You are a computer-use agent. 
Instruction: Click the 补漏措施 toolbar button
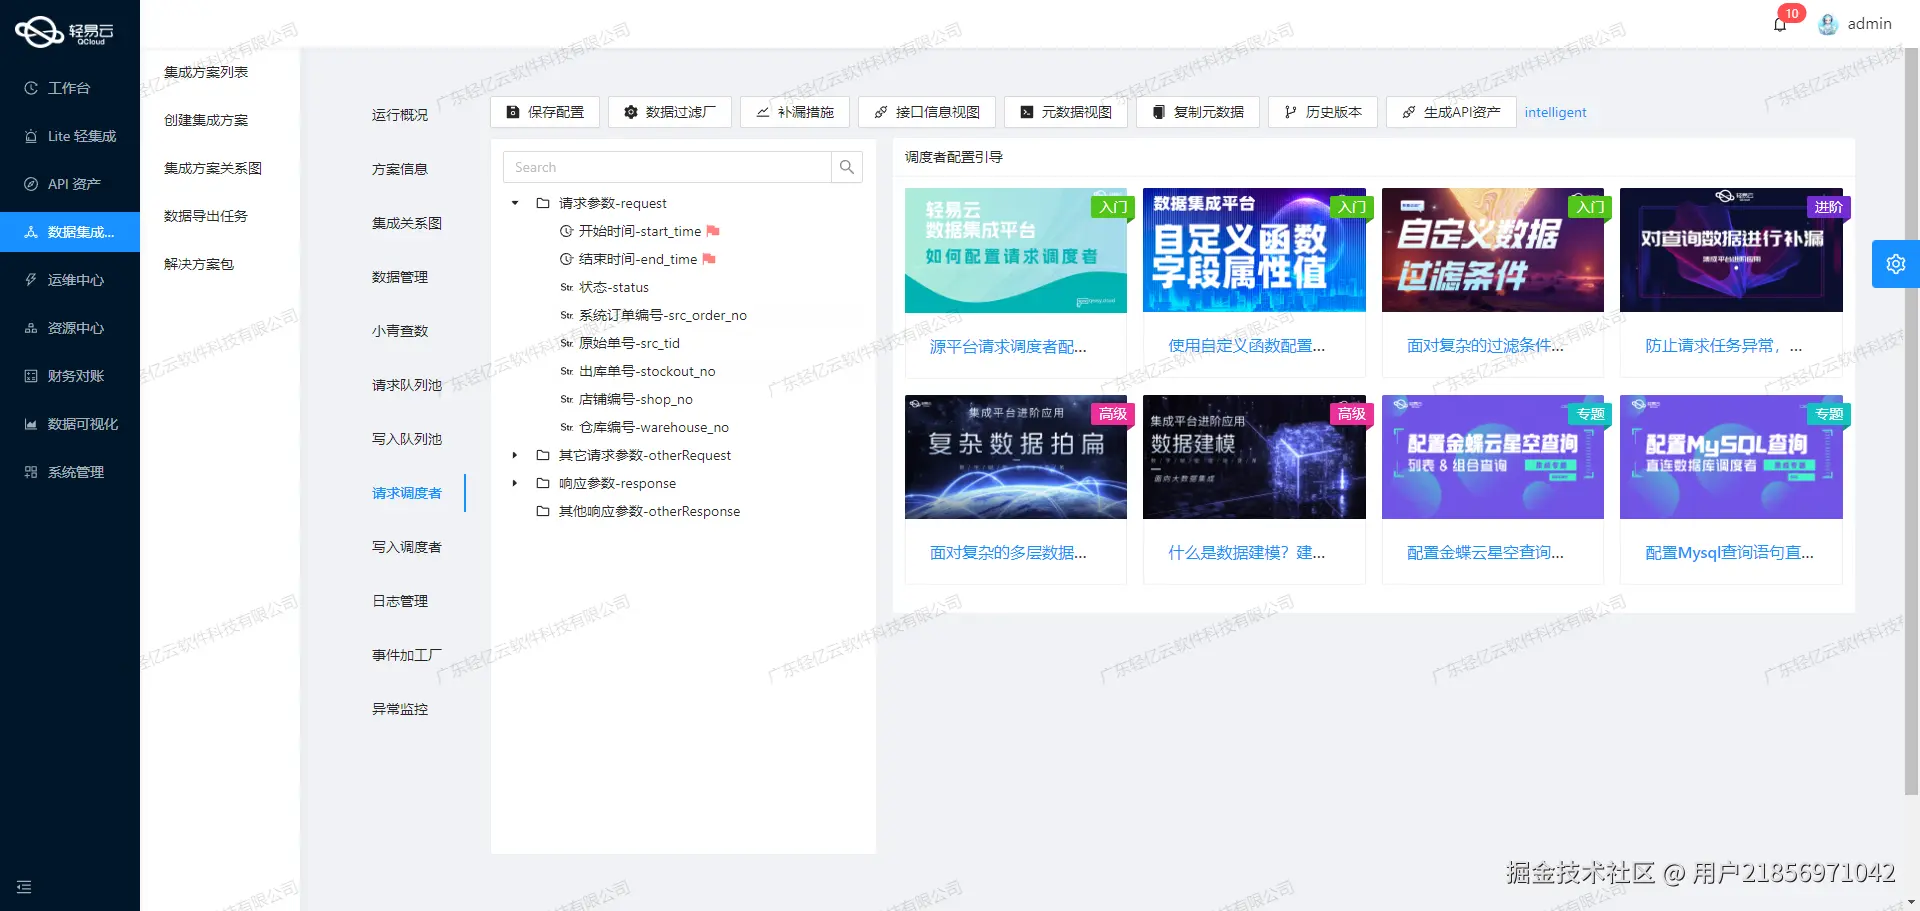click(794, 112)
